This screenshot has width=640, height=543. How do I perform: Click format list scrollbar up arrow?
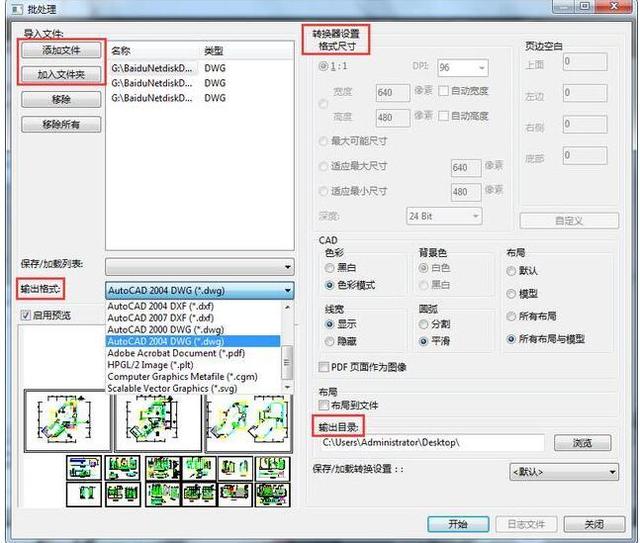click(288, 307)
